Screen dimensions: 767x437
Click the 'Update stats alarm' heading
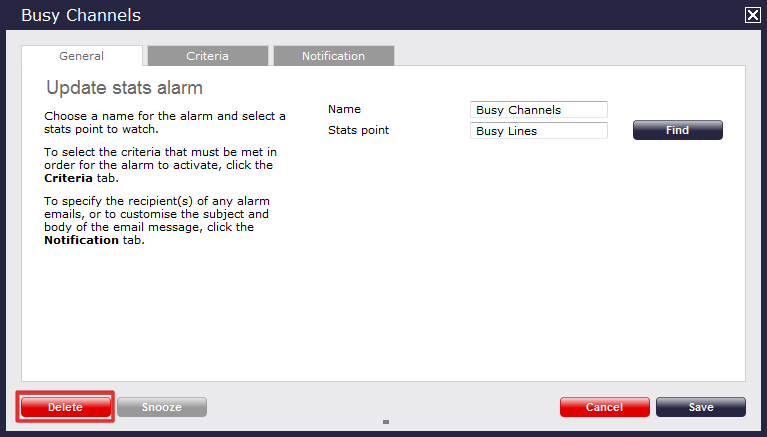click(124, 88)
